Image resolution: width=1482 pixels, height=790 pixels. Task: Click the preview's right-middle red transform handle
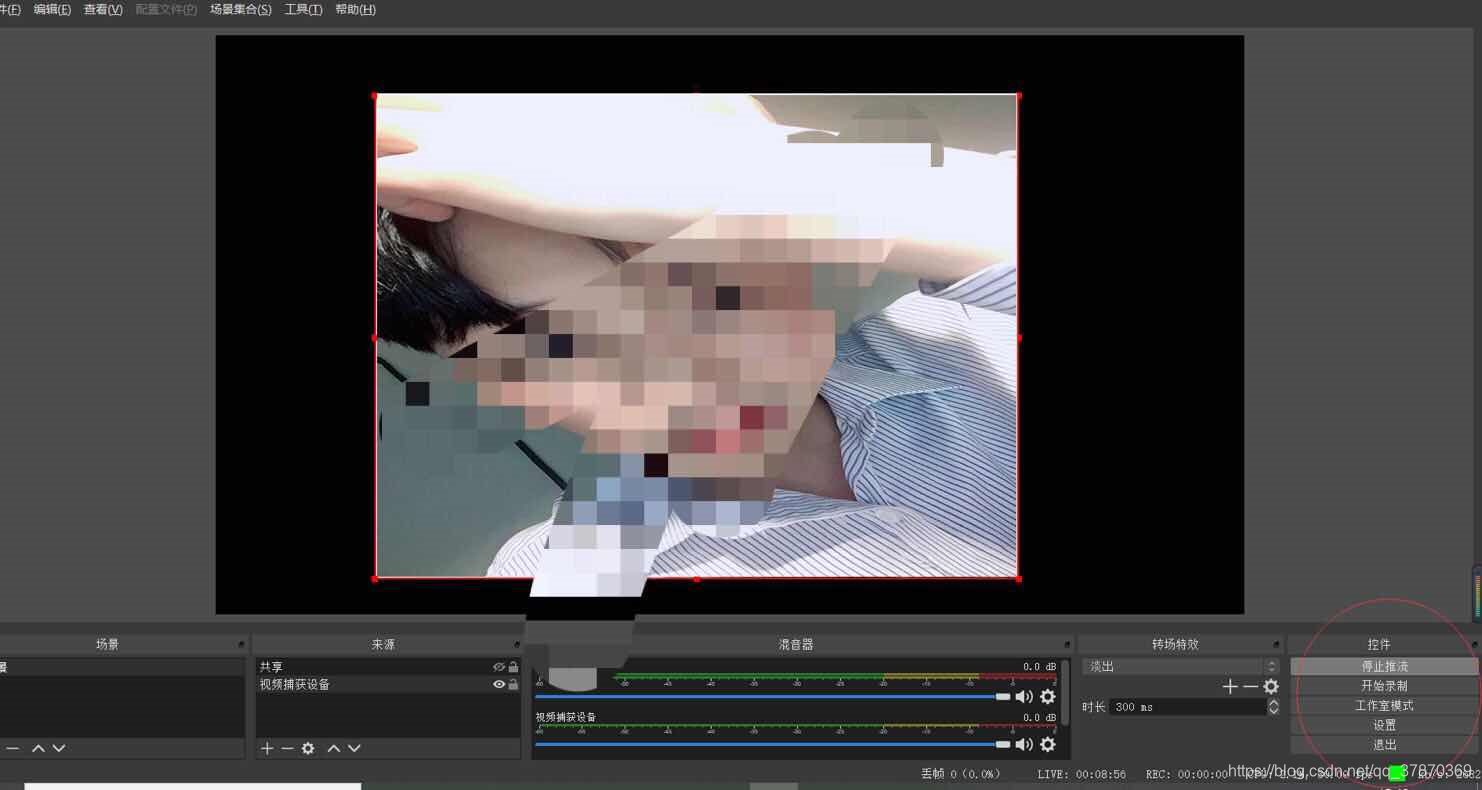[x=1018, y=337]
